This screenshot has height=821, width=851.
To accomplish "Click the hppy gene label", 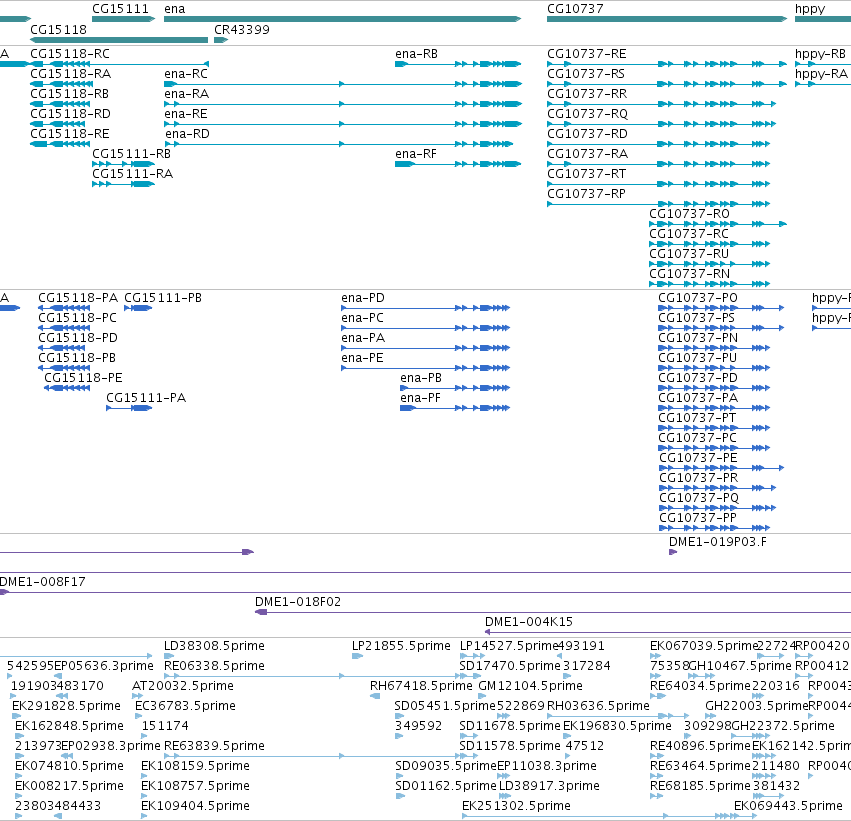I will click(x=810, y=9).
